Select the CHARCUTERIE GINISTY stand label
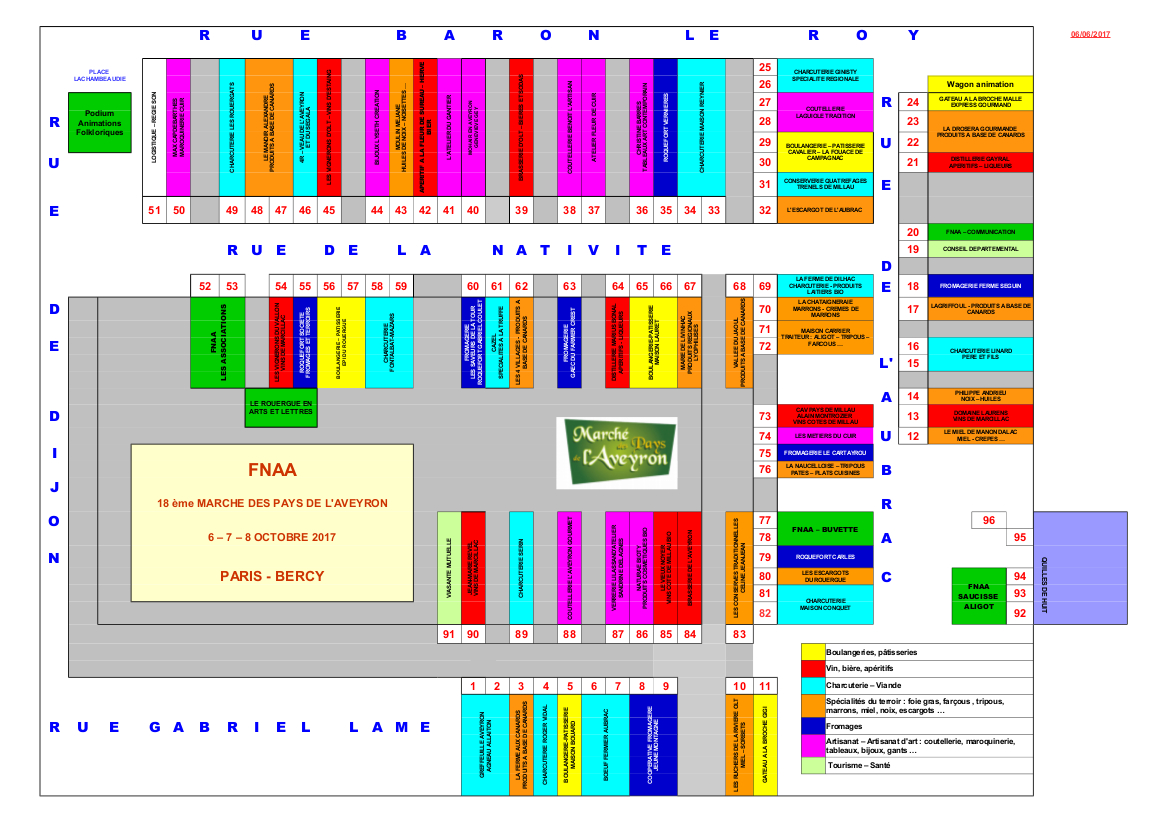Viewport: 1169px width, 826px height. [x=825, y=75]
